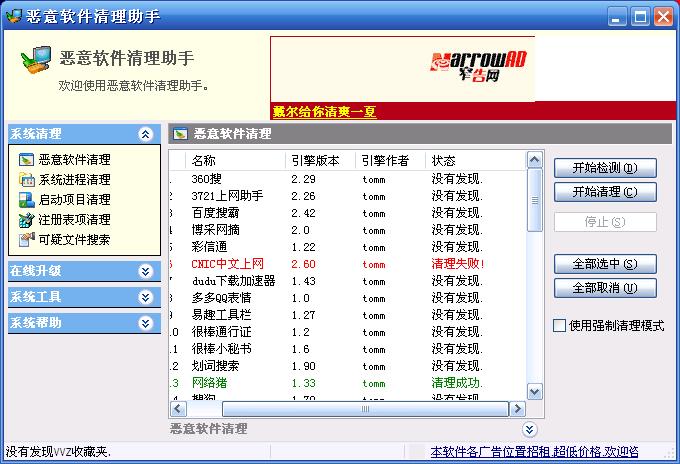The height and width of the screenshot is (464, 680).
Task: Select the 多多QQ表情 row
Action: [x=347, y=298]
